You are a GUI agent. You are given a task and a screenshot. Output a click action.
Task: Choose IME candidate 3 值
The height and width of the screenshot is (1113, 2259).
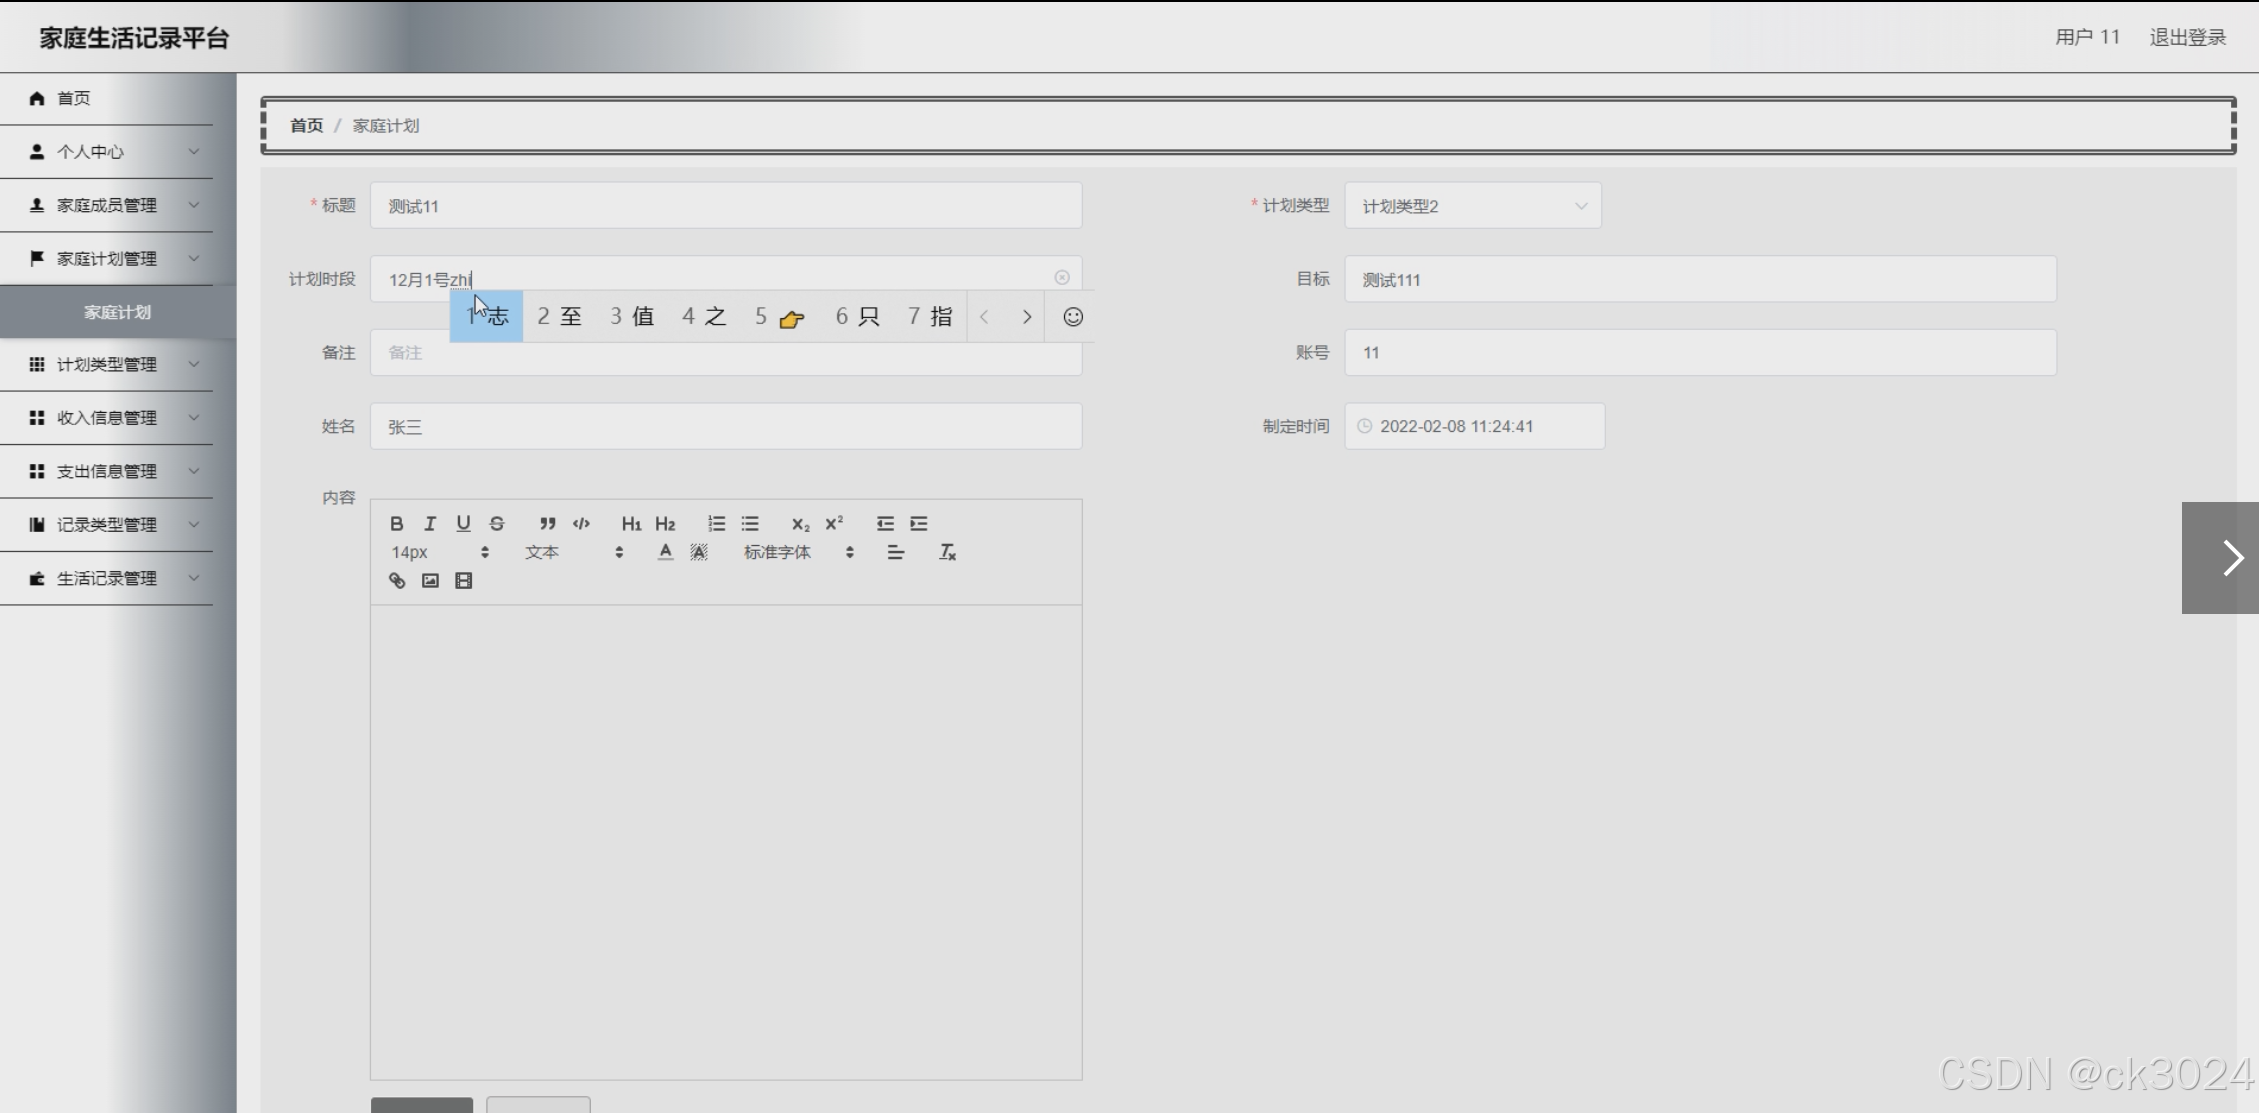pos(632,316)
